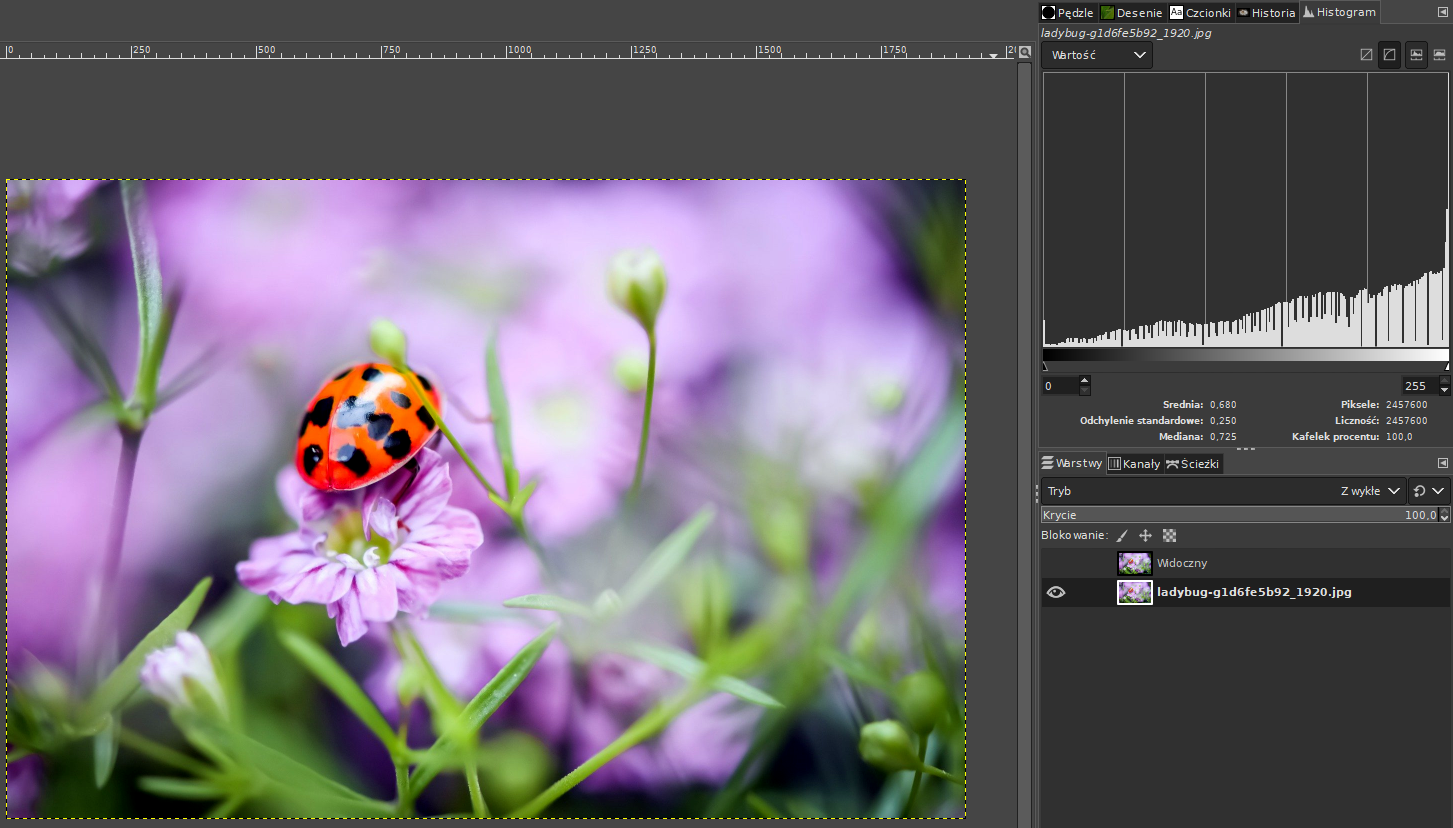Click the Srednia value 0,680
The image size is (1453, 828).
pos(1222,405)
